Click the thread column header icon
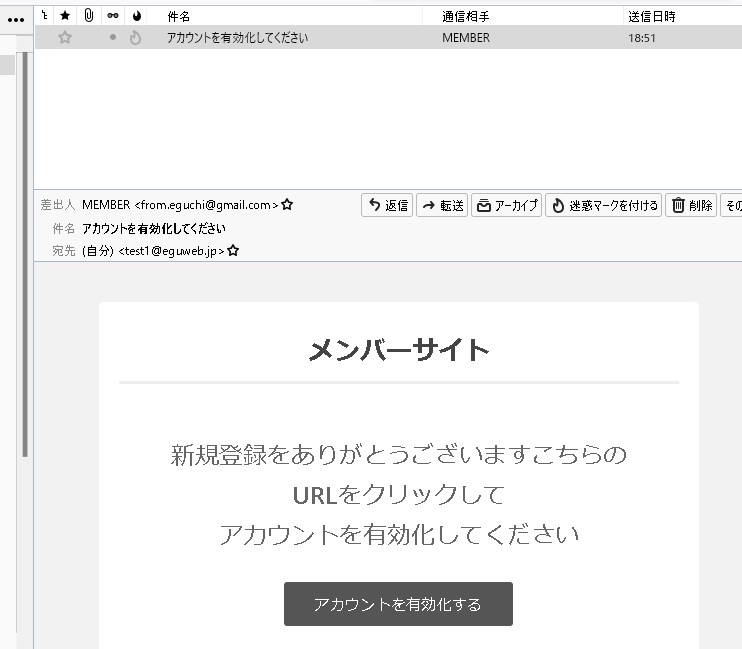This screenshot has width=742, height=649. [x=44, y=16]
